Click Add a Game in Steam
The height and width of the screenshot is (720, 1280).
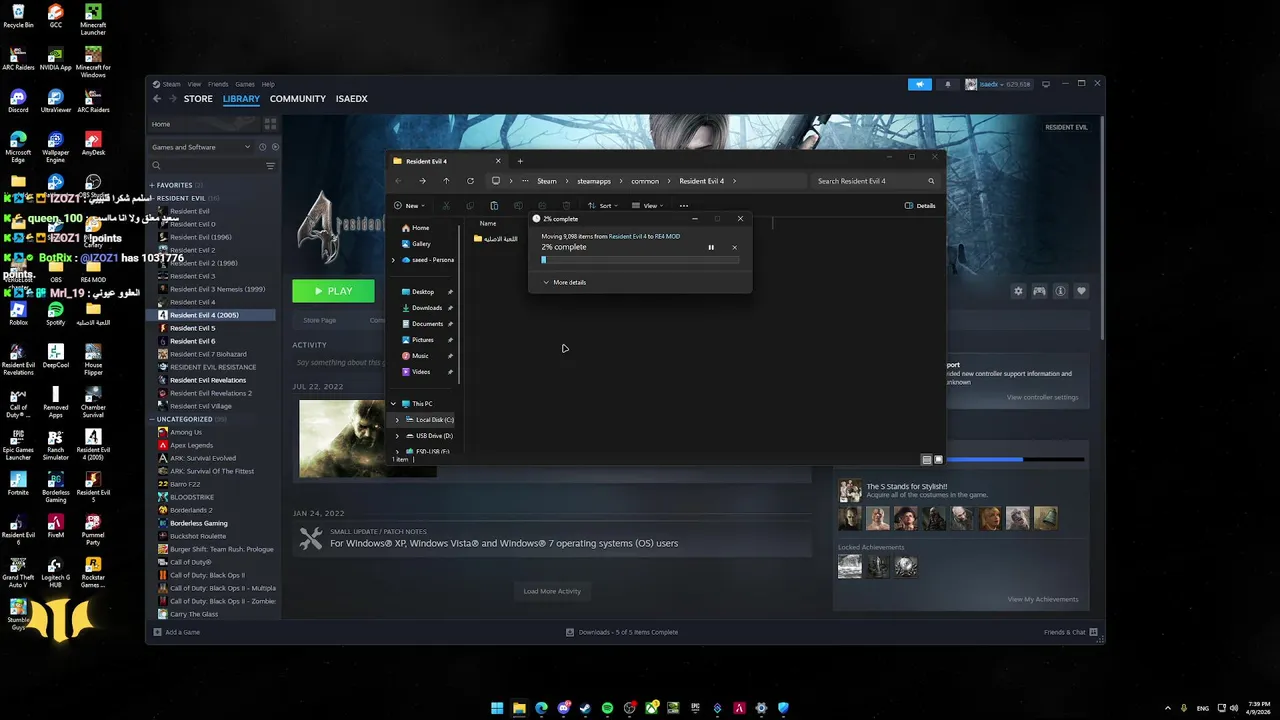177,632
